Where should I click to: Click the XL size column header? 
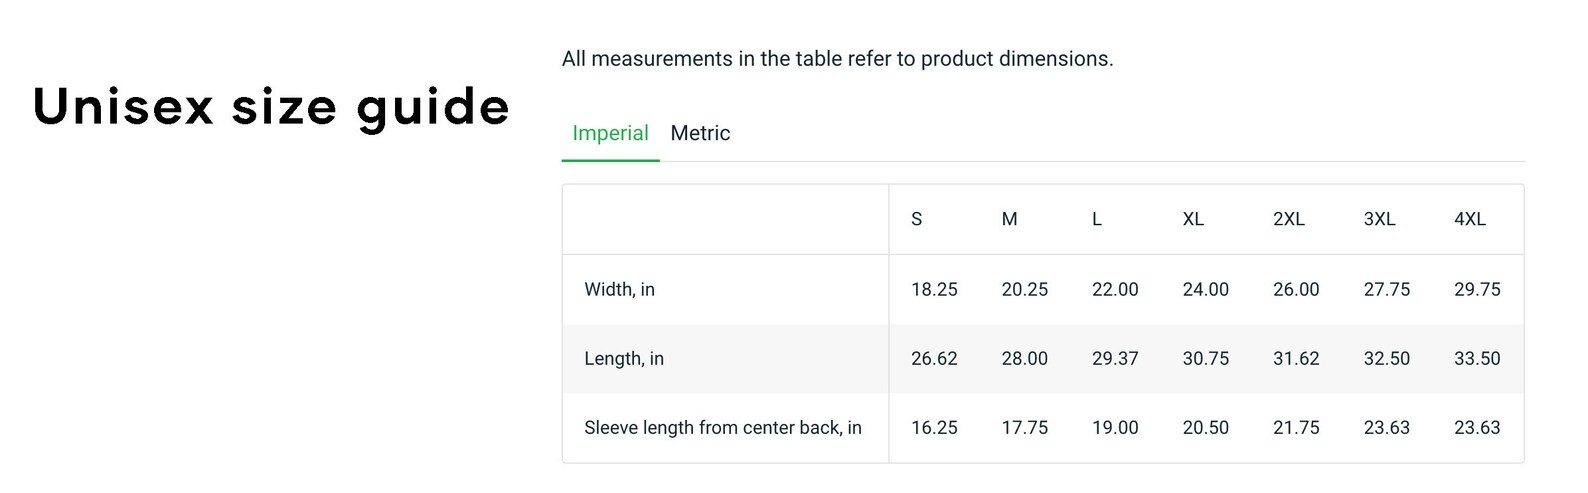pyautogui.click(x=1193, y=219)
